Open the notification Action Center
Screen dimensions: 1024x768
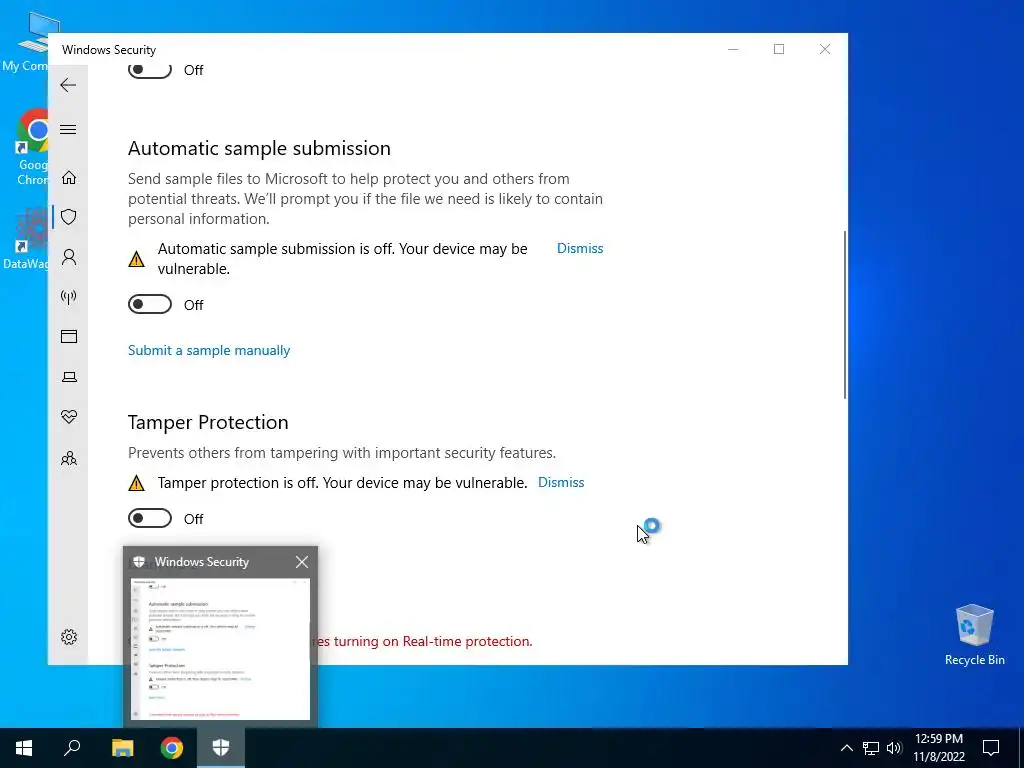[991, 748]
